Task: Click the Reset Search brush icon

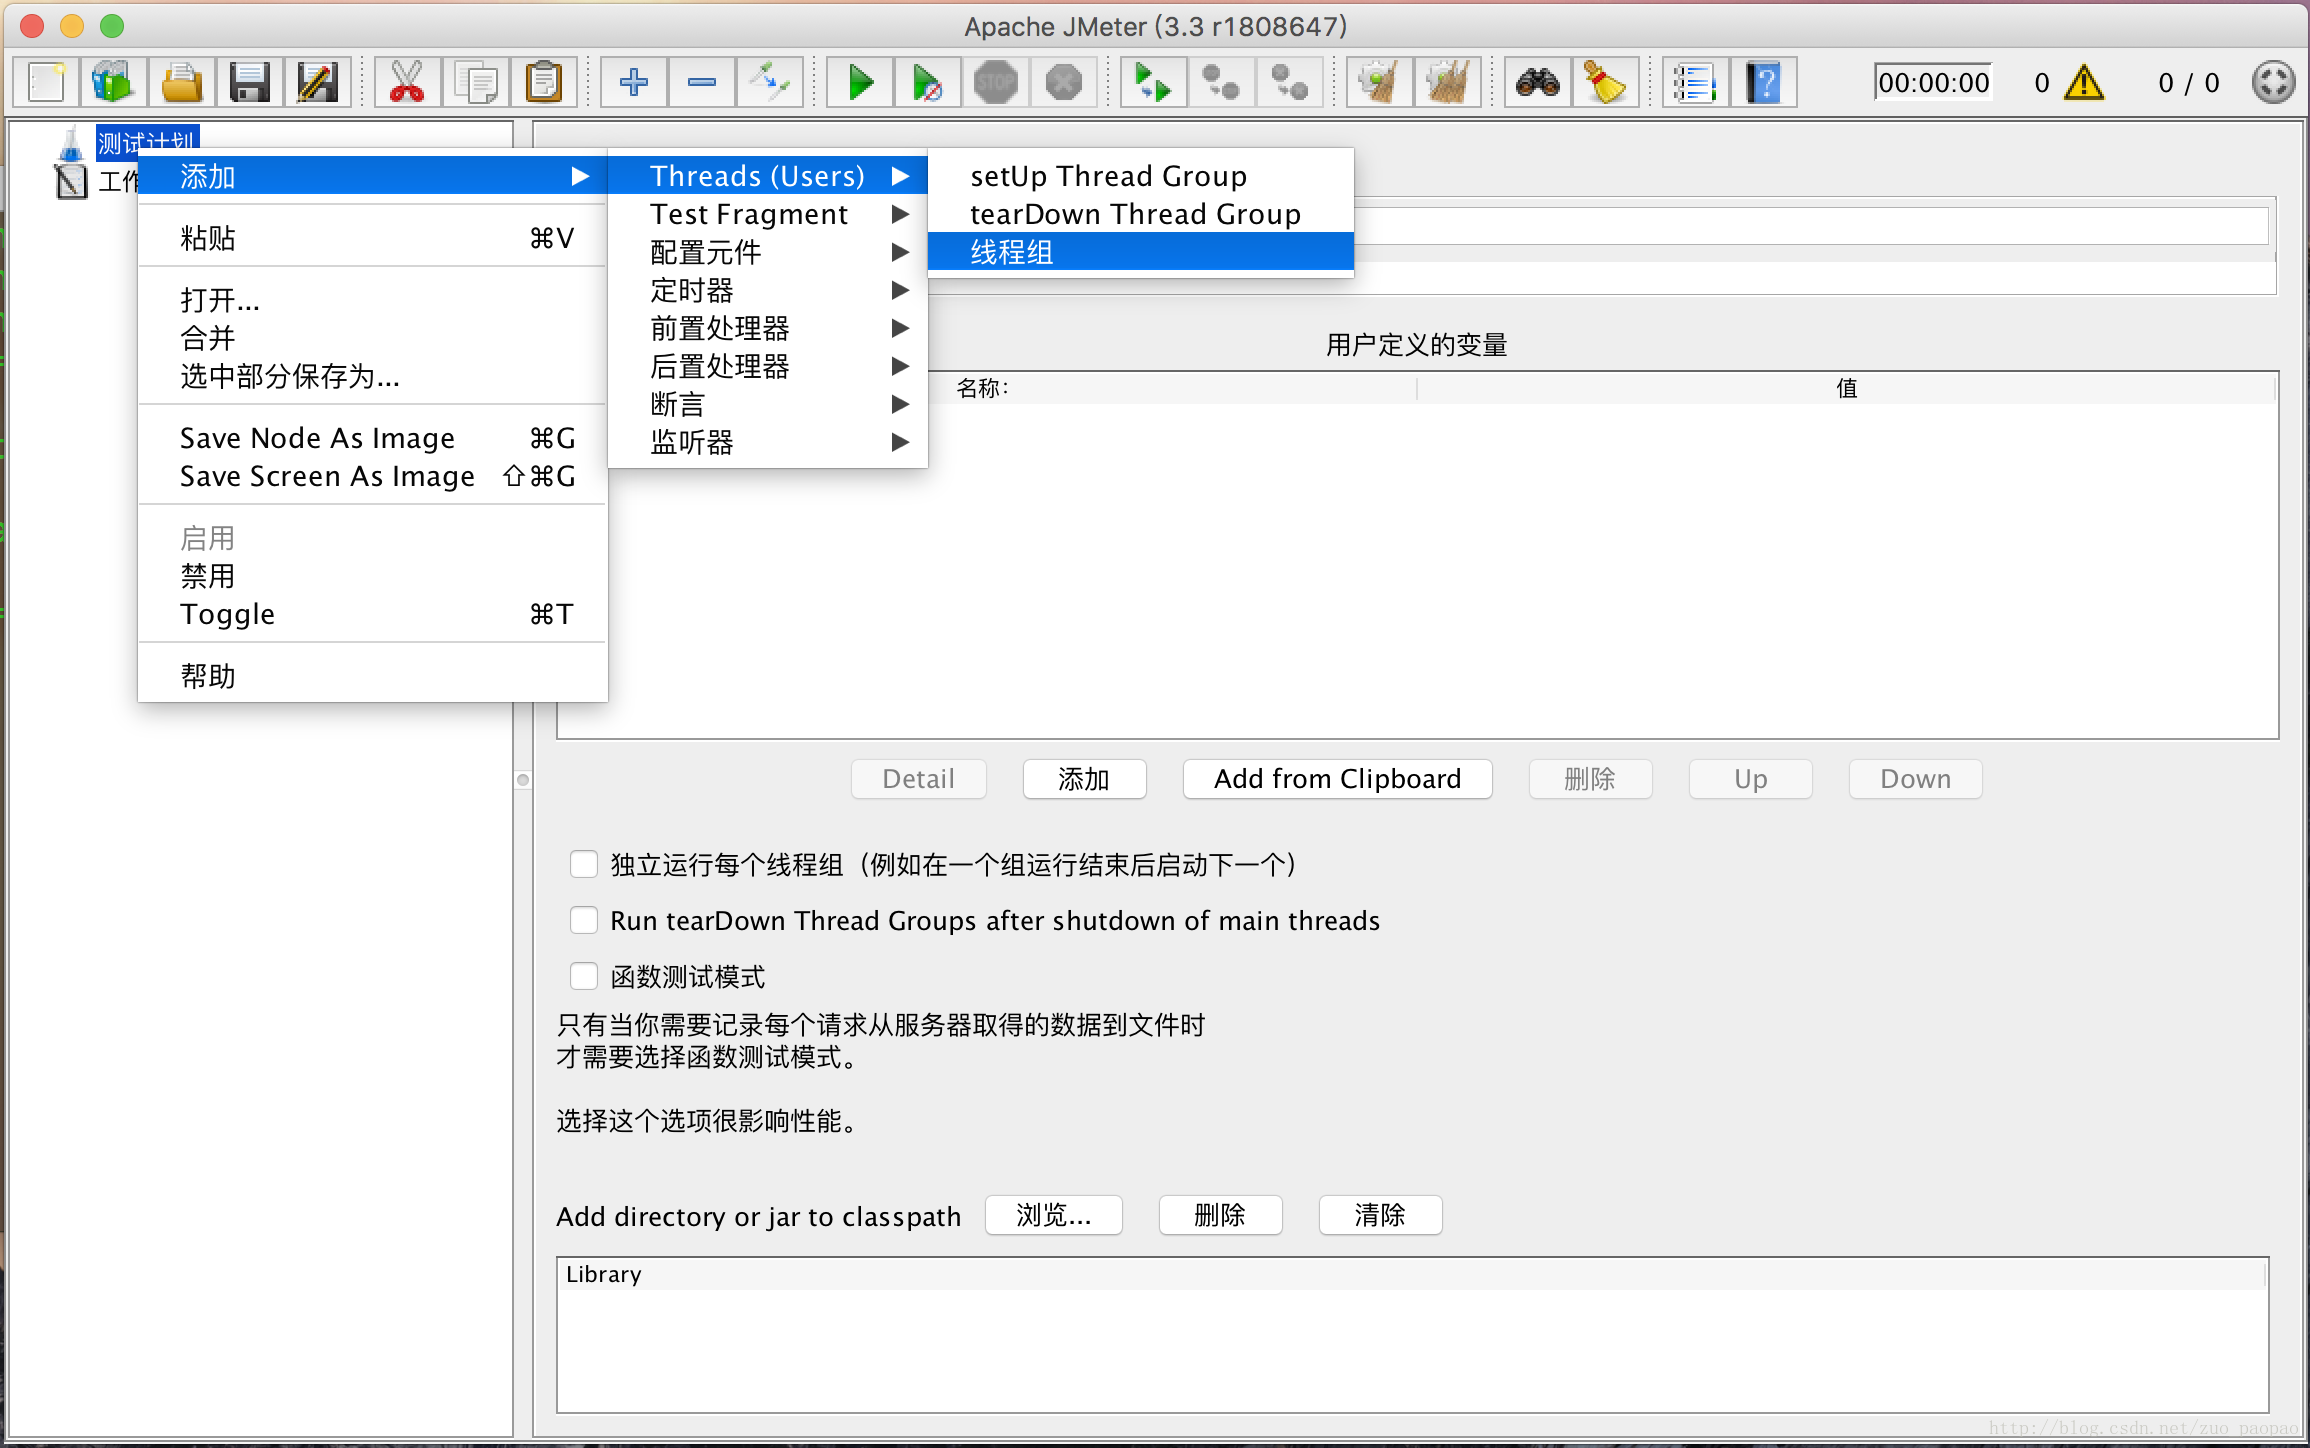Action: pos(1606,82)
